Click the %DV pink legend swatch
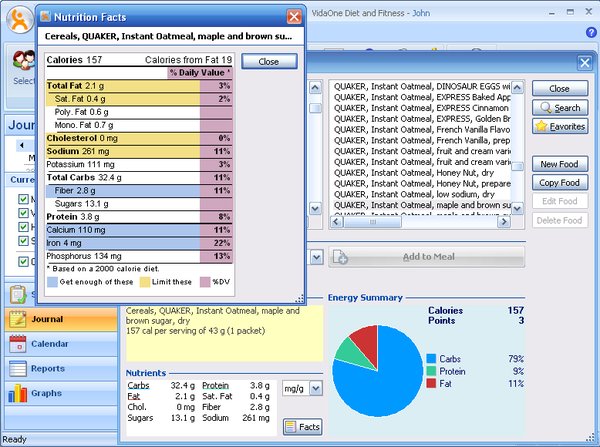The height and width of the screenshot is (447, 600). 205,282
